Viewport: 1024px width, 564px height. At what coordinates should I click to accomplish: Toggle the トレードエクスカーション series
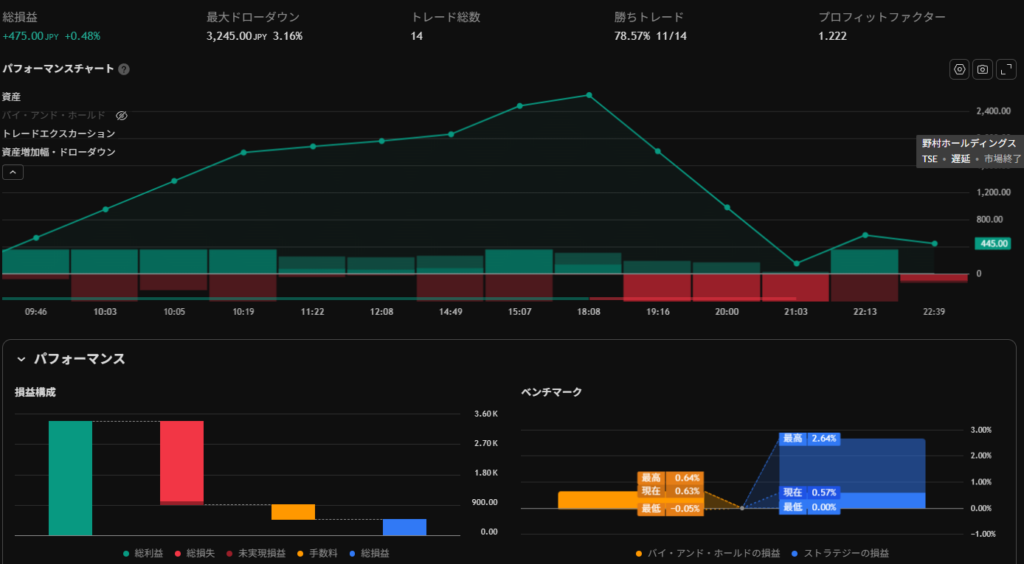pos(58,134)
